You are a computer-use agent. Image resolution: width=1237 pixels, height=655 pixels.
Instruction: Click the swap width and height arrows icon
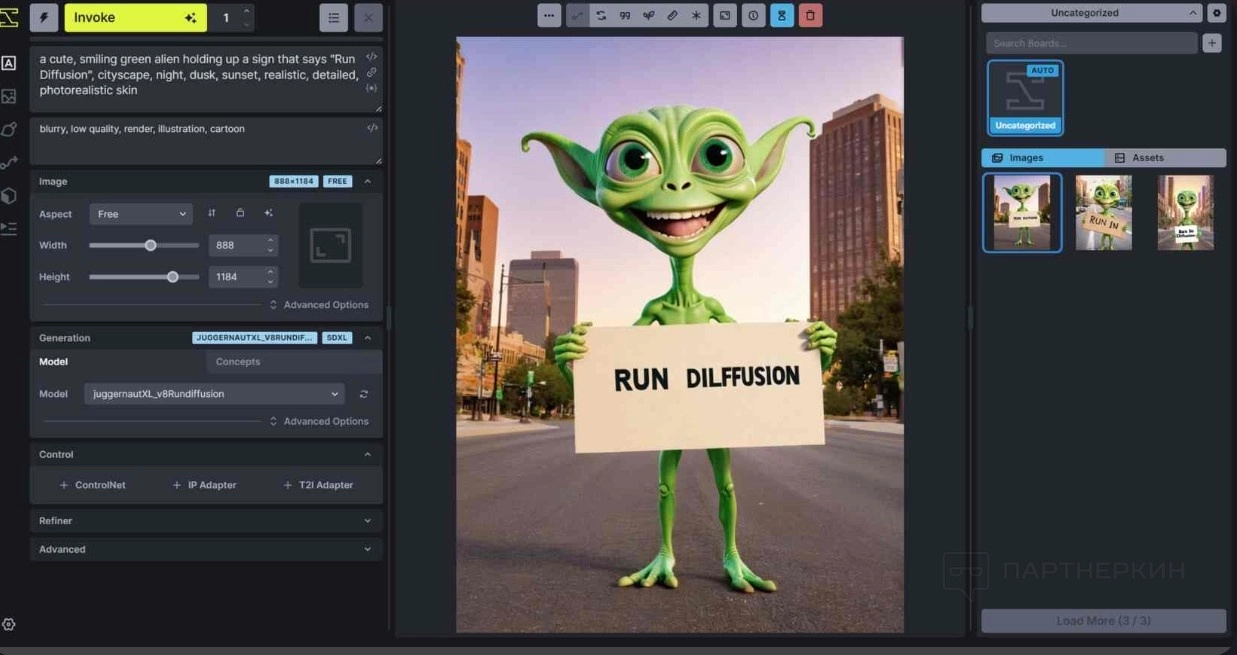(212, 213)
